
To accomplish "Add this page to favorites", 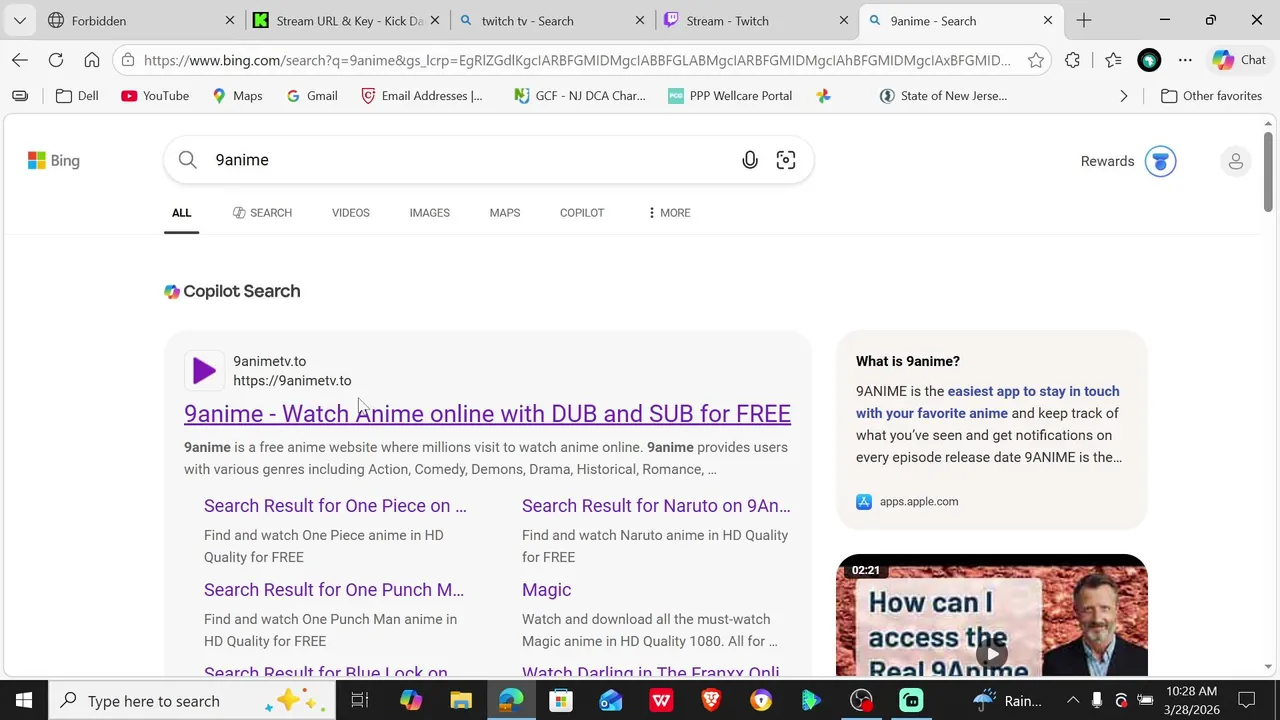I will click(x=1036, y=60).
